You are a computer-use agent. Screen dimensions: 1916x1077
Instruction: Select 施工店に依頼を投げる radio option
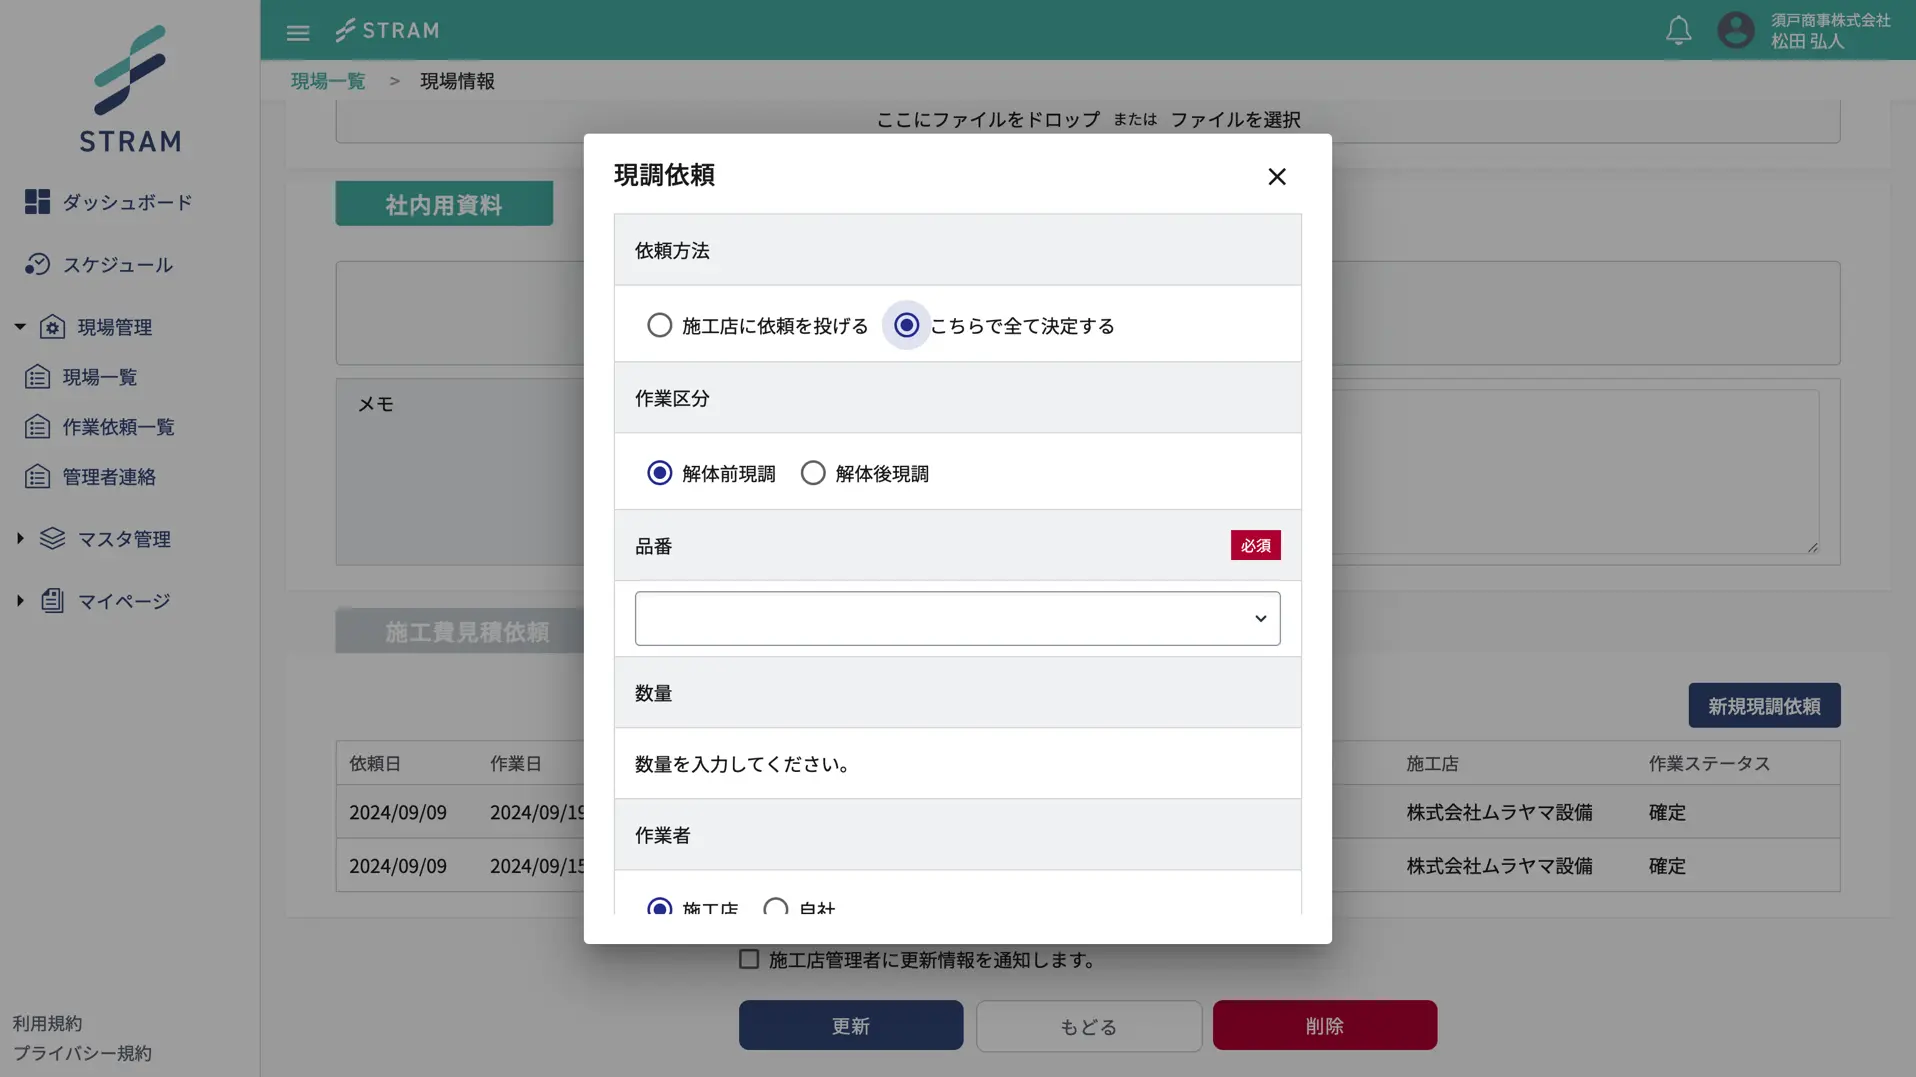(x=659, y=324)
